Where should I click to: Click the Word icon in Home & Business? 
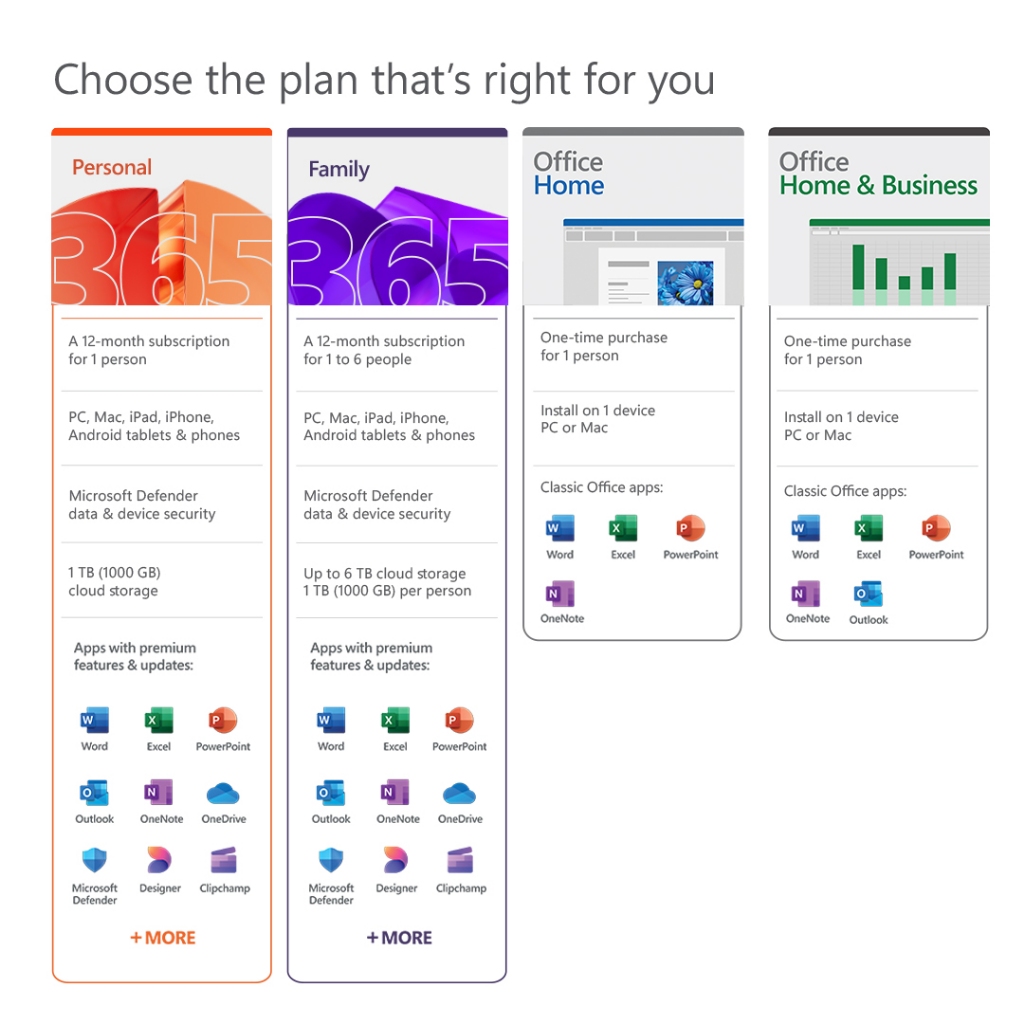pos(805,529)
